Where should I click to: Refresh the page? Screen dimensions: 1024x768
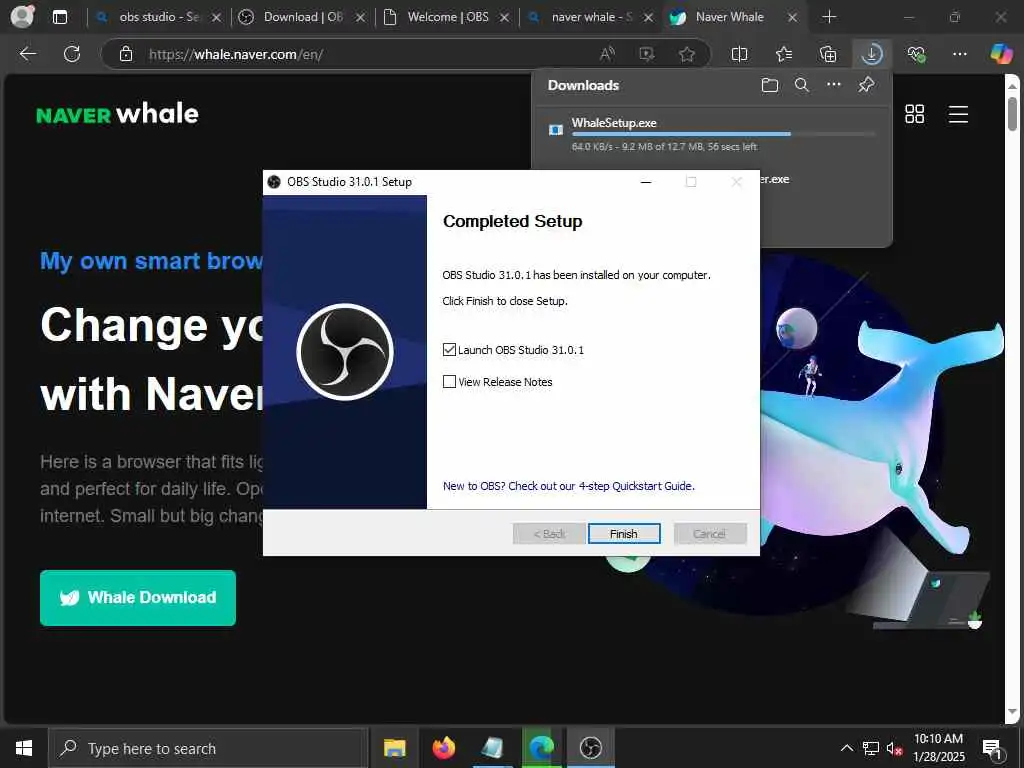click(72, 54)
